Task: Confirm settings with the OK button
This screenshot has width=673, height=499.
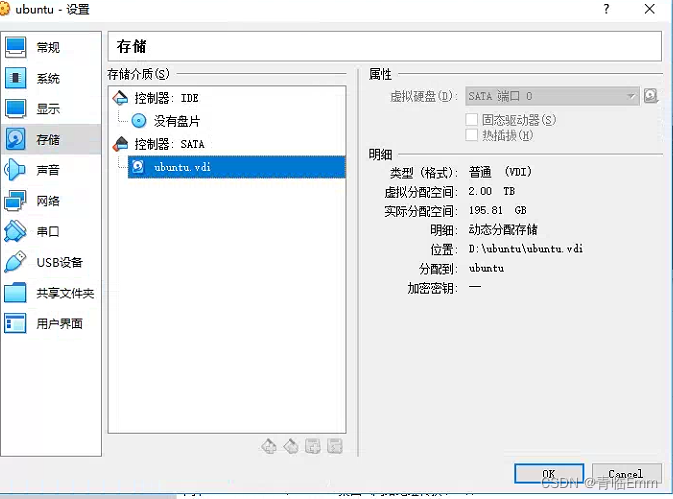Action: 549,474
